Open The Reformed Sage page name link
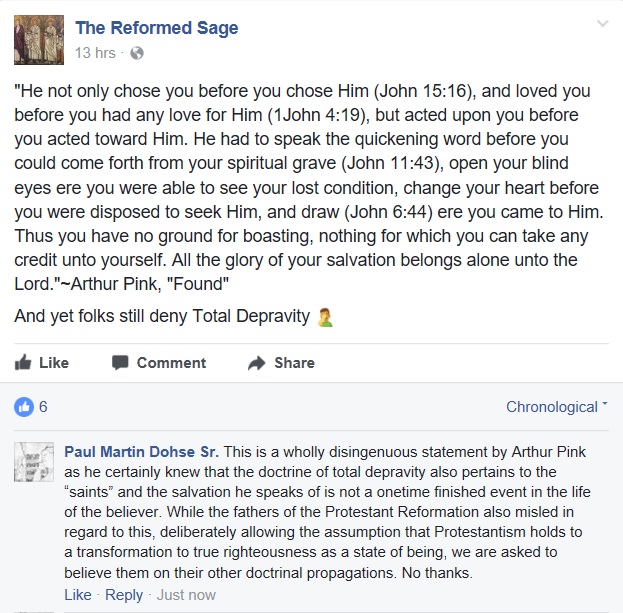This screenshot has height=613, width=623. (x=157, y=28)
